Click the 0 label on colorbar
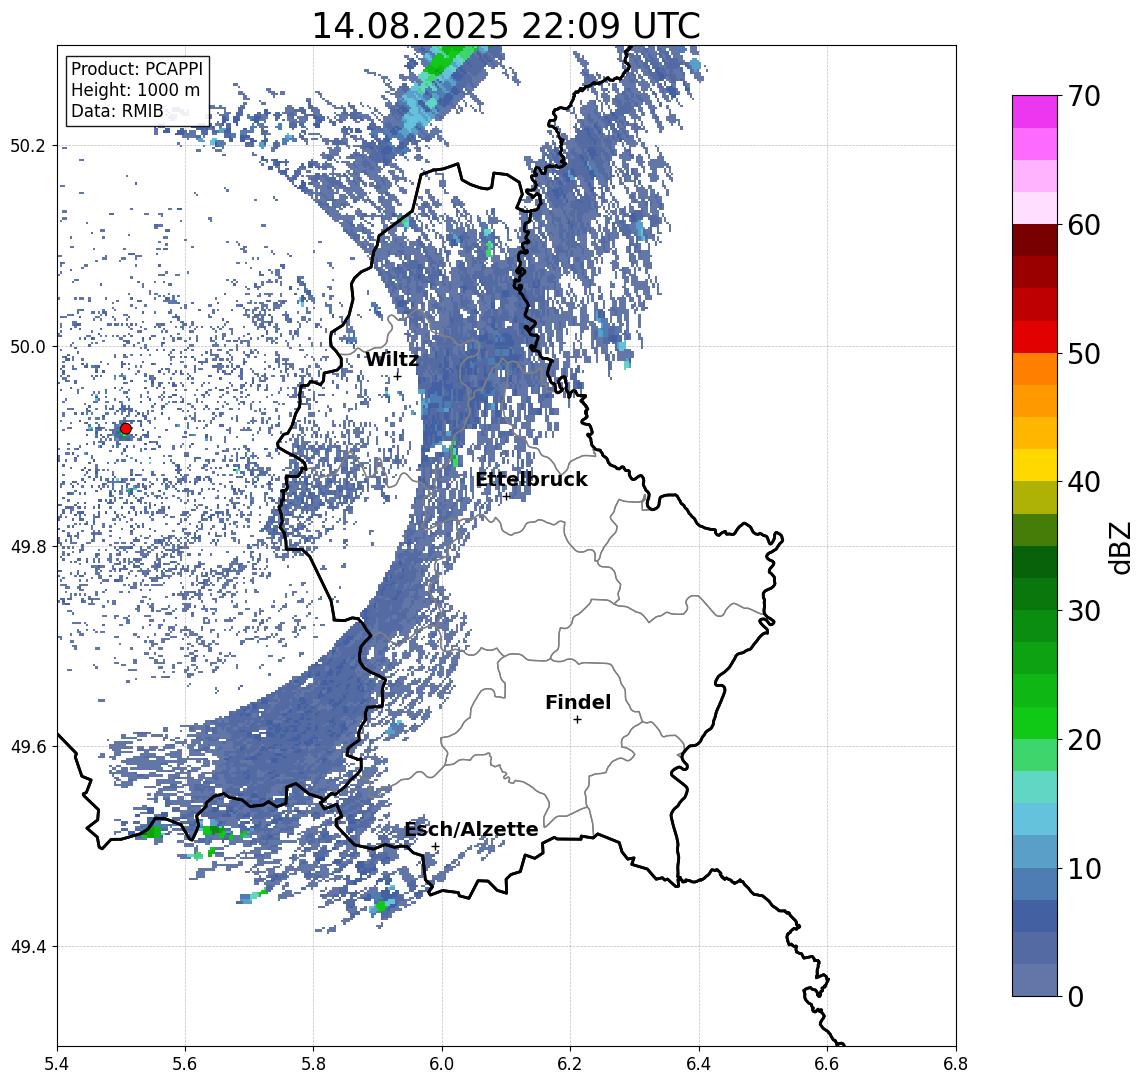1145x1084 pixels. (1076, 996)
